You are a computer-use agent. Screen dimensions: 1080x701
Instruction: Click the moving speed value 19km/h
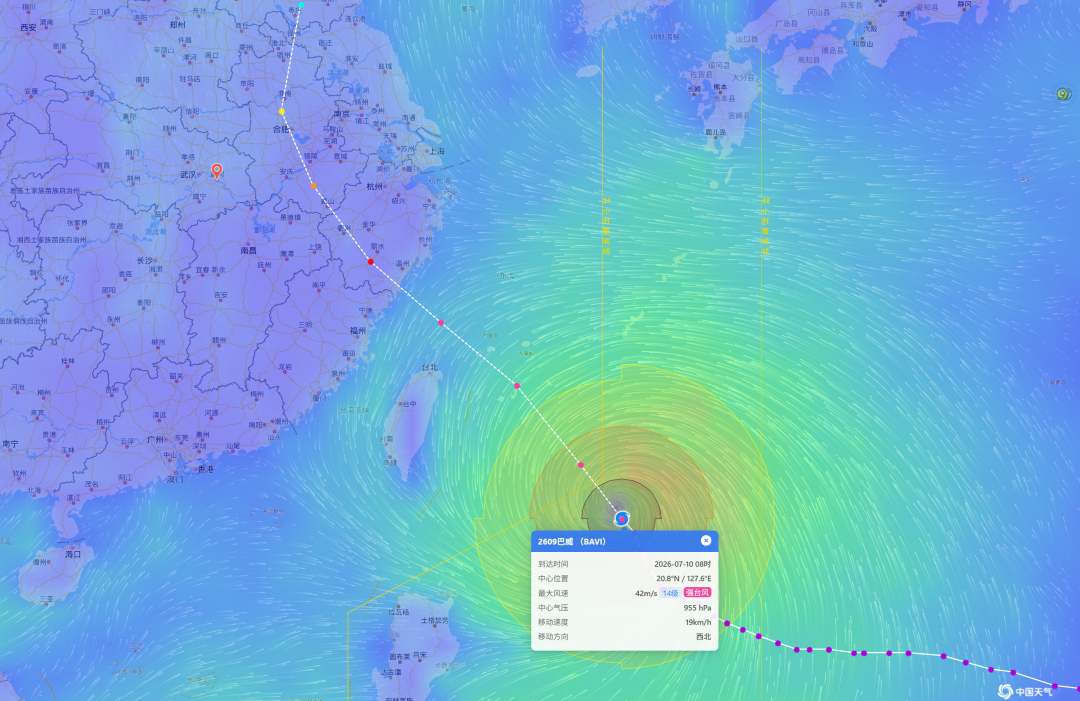[698, 622]
